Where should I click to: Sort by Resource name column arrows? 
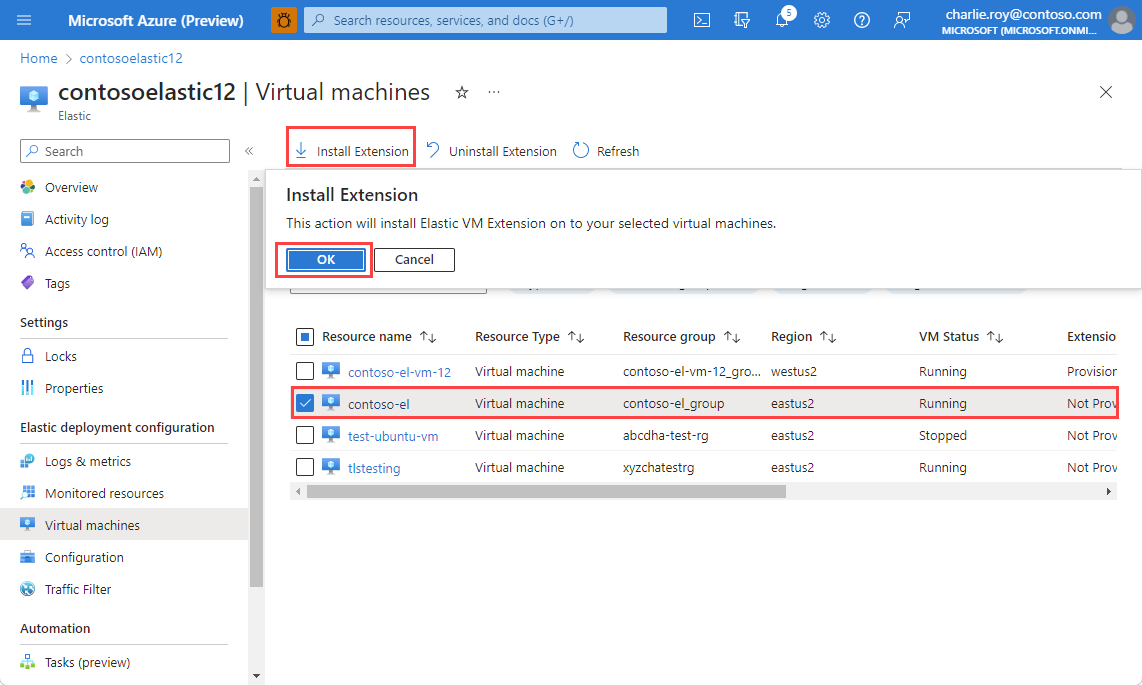tap(428, 337)
